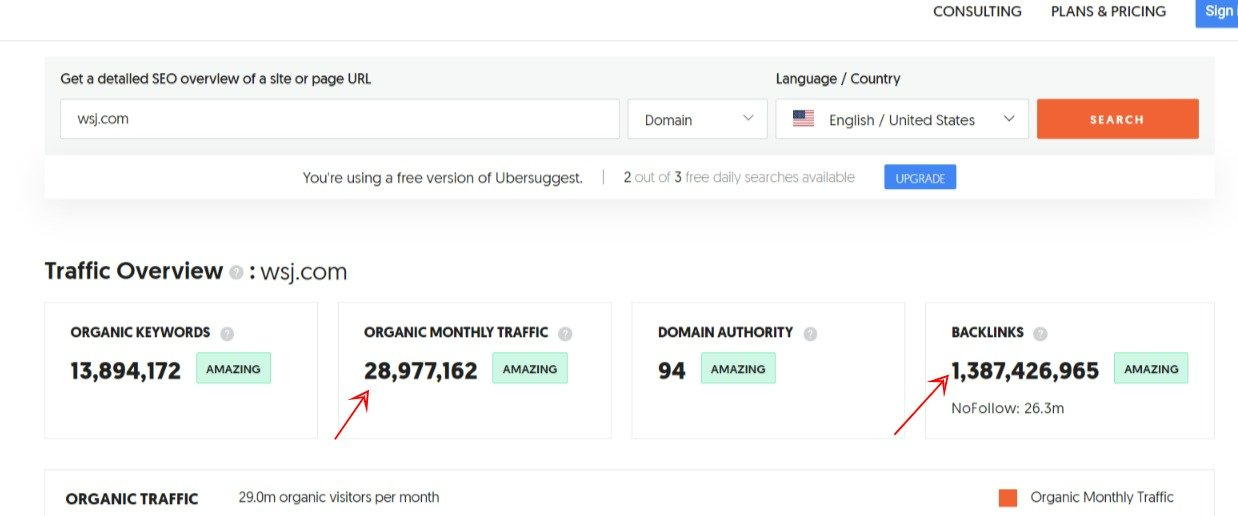Image resolution: width=1238 pixels, height=516 pixels.
Task: Go to Plans & Pricing
Action: click(1108, 12)
